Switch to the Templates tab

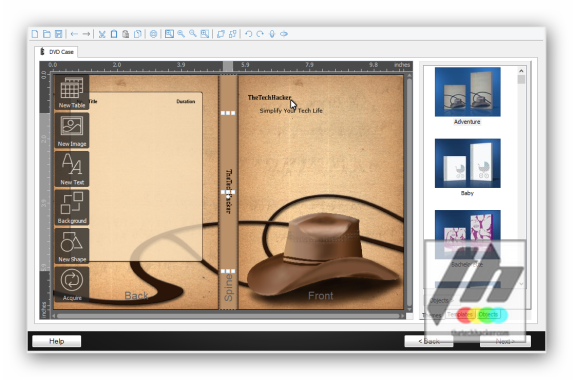(x=460, y=314)
